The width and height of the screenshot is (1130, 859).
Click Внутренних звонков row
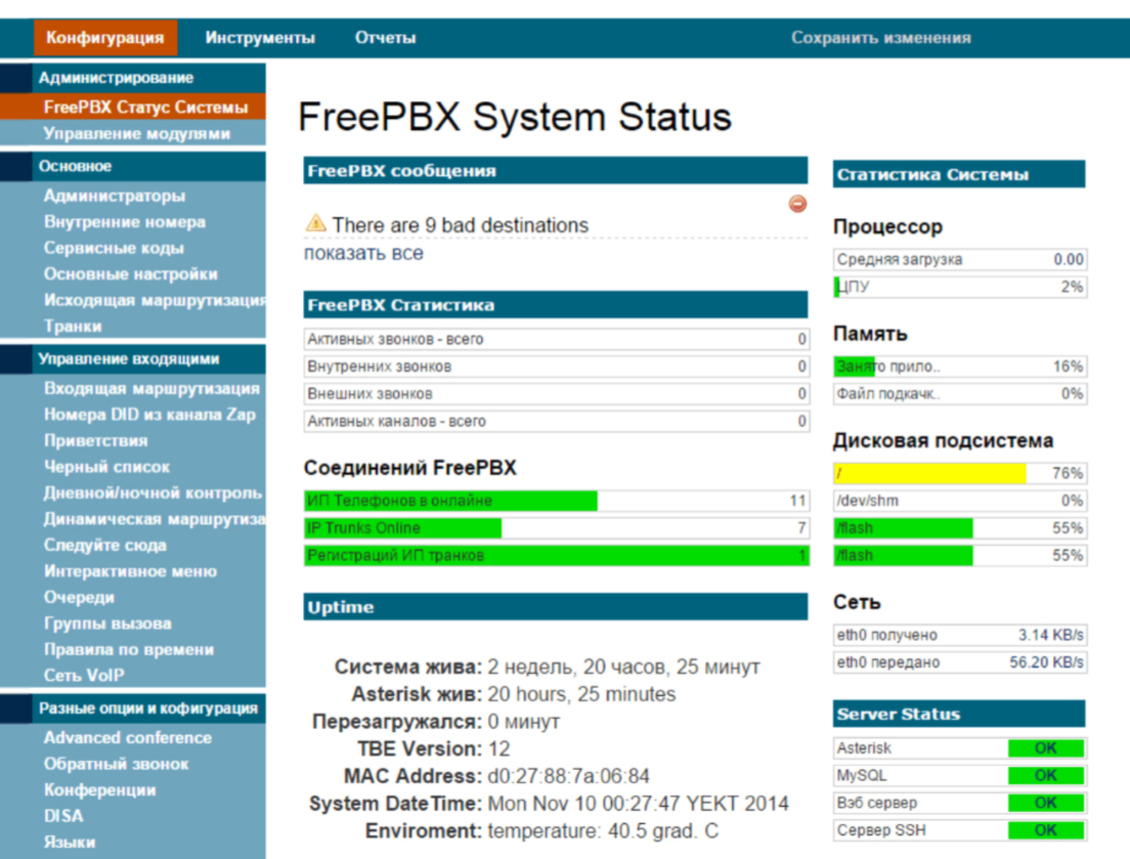click(556, 366)
